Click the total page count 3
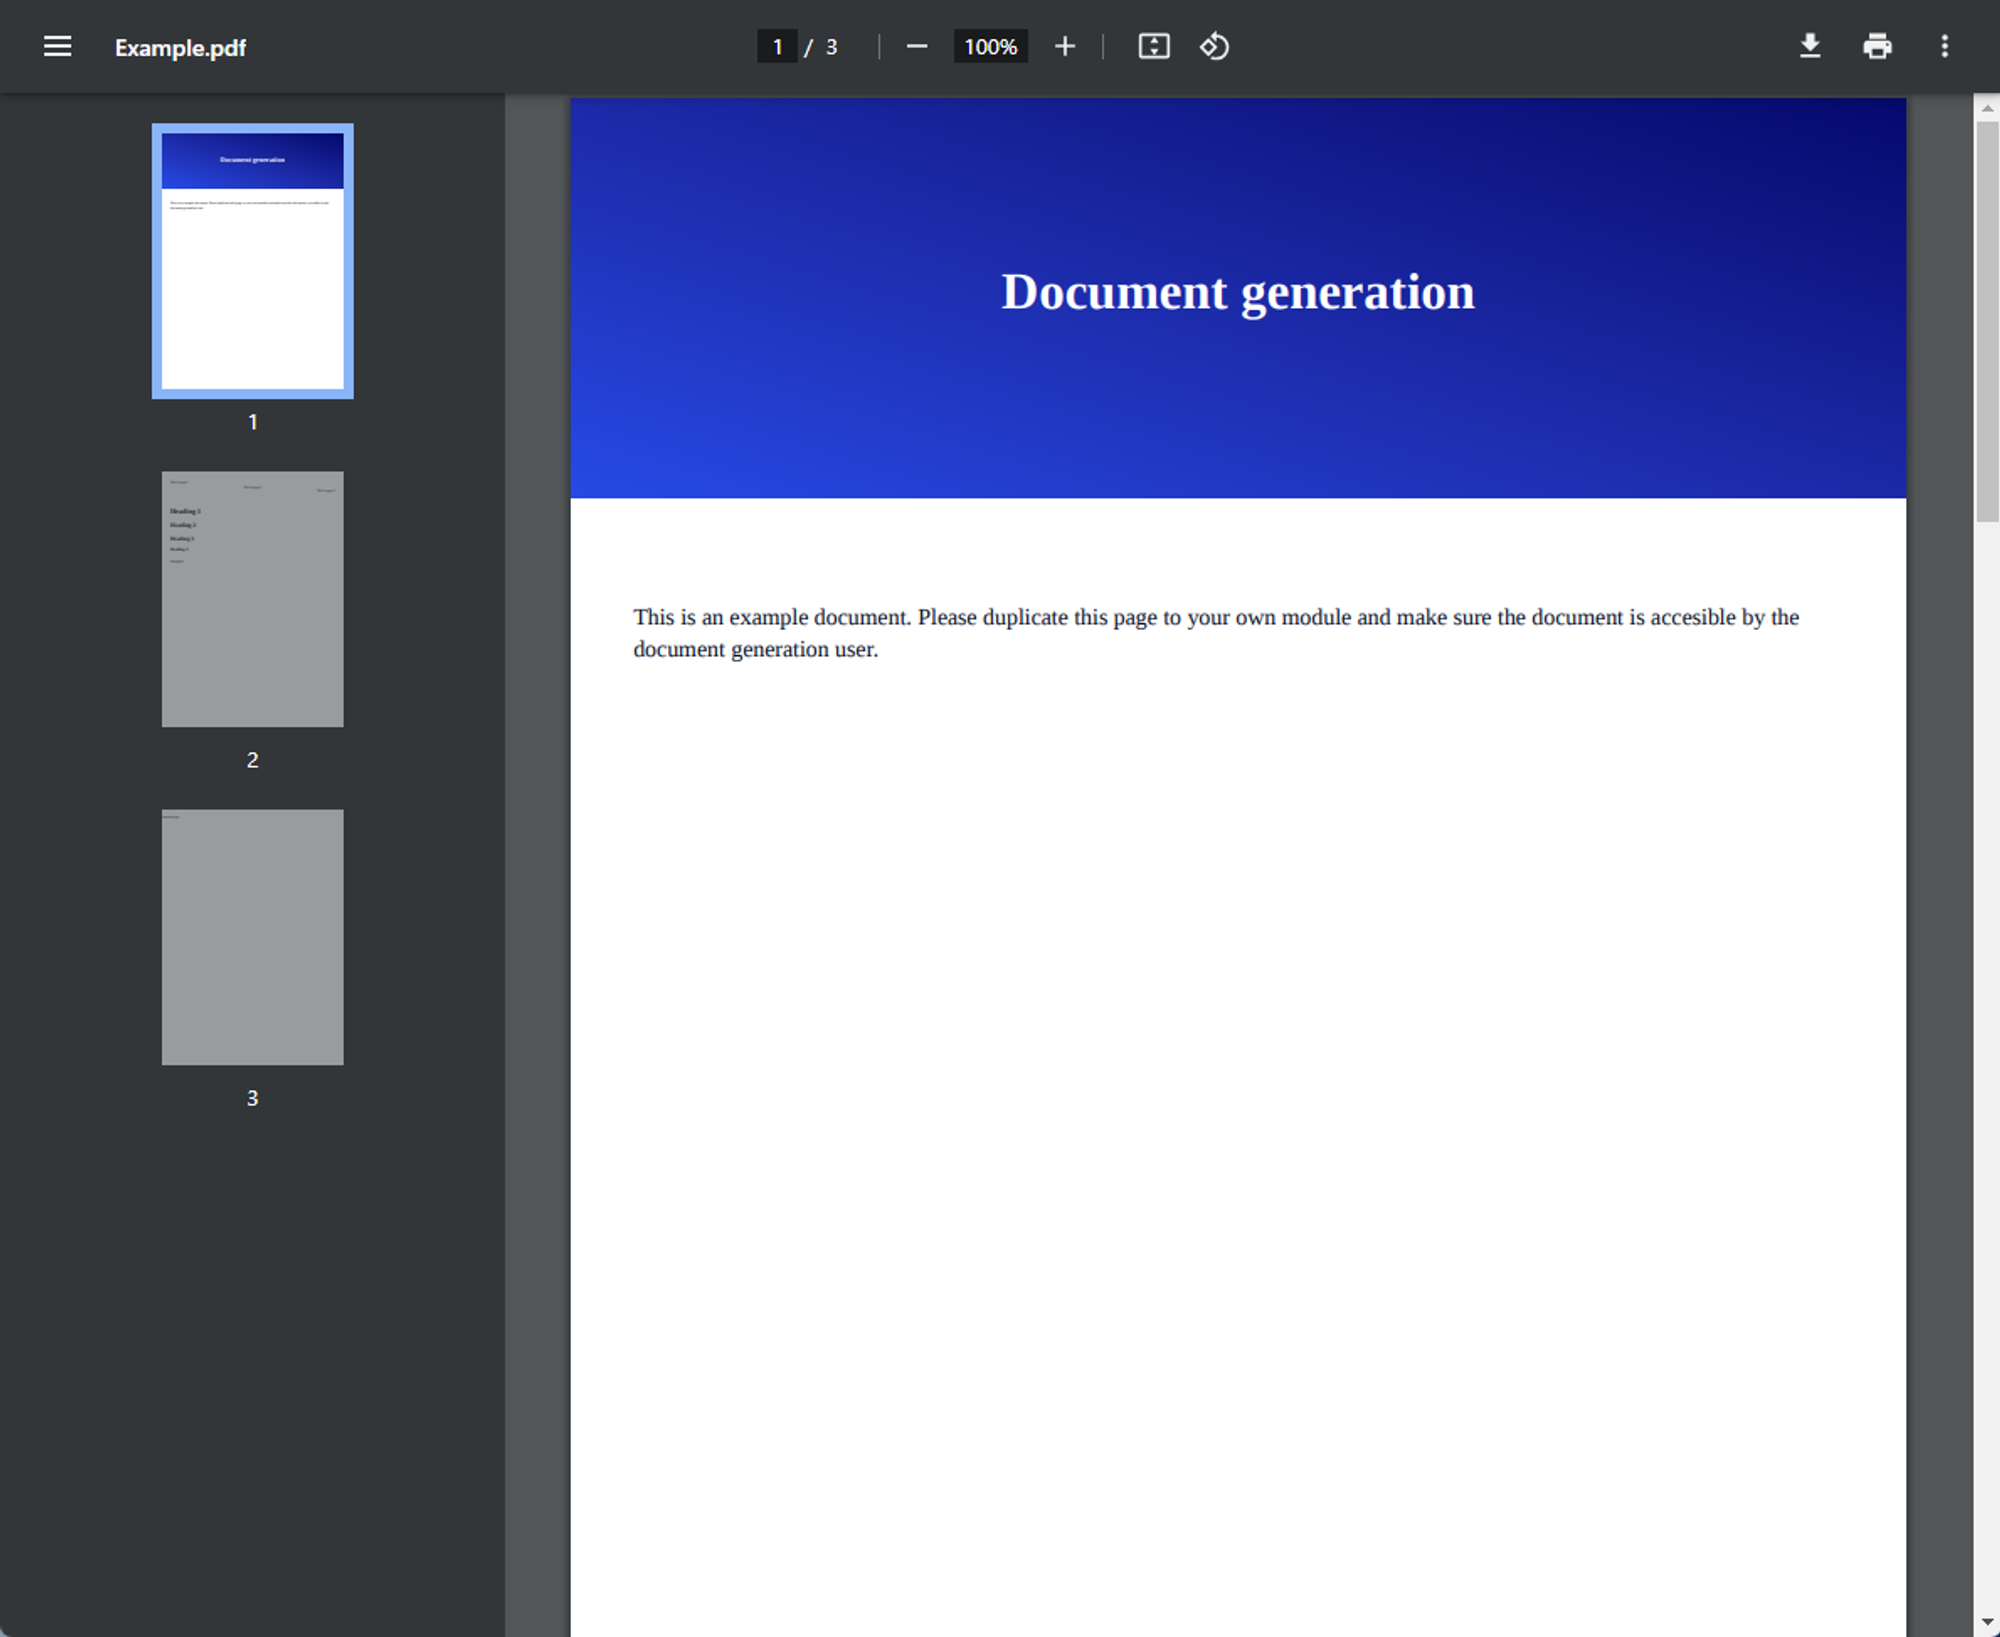Screen dimensions: 2000x1637 pos(831,47)
